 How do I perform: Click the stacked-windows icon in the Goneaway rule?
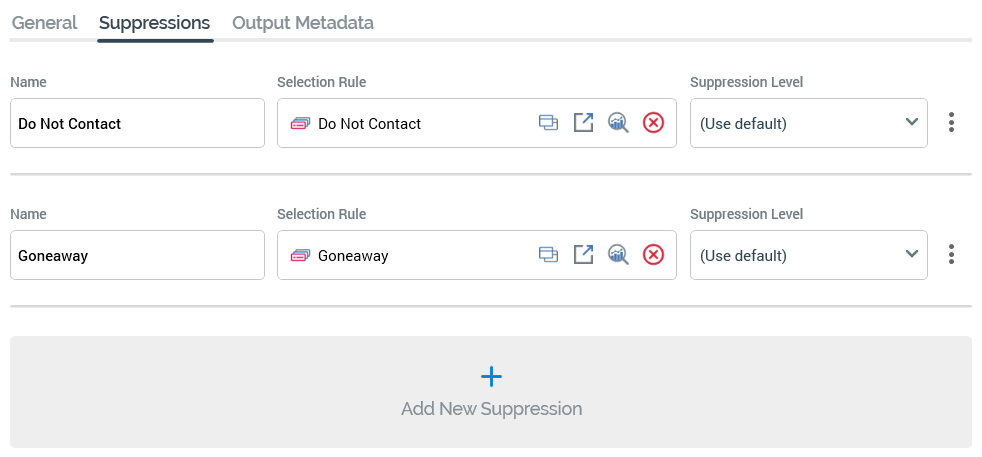pos(548,255)
